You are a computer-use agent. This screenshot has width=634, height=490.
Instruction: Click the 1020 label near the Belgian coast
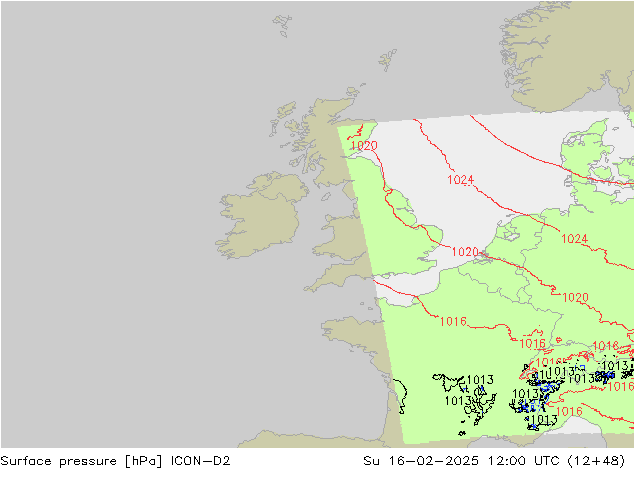(x=465, y=252)
